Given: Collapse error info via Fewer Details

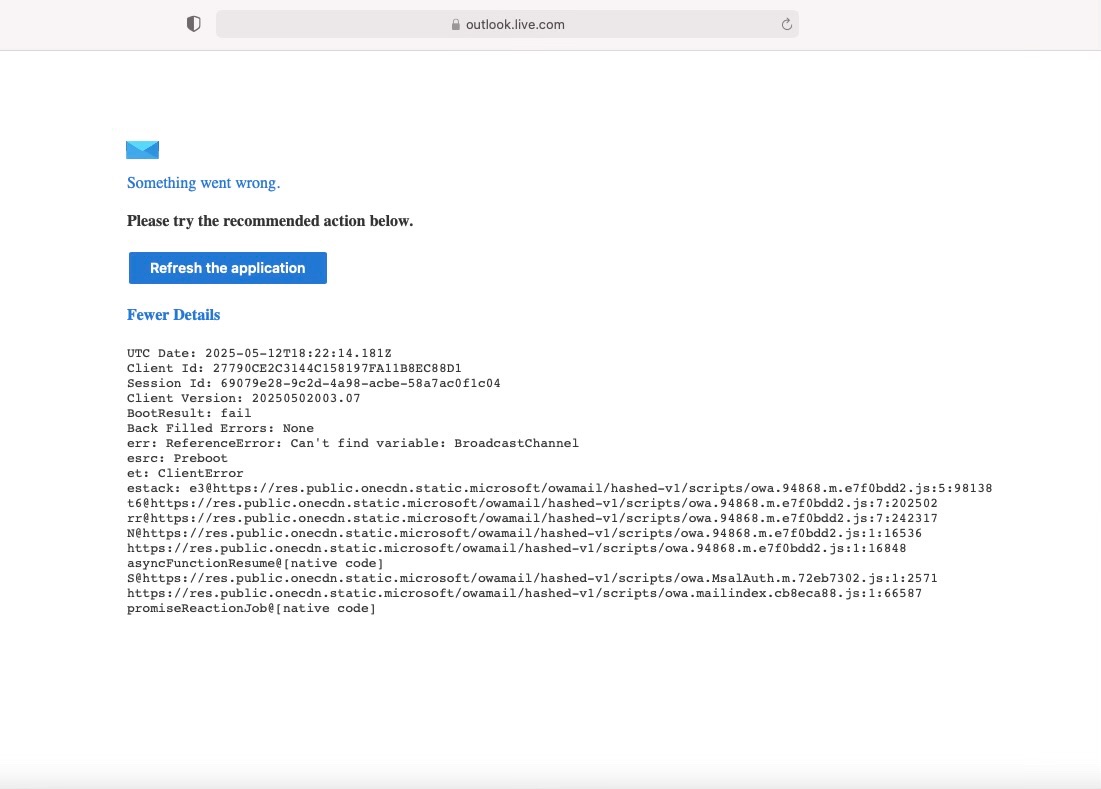Looking at the screenshot, I should [x=173, y=314].
